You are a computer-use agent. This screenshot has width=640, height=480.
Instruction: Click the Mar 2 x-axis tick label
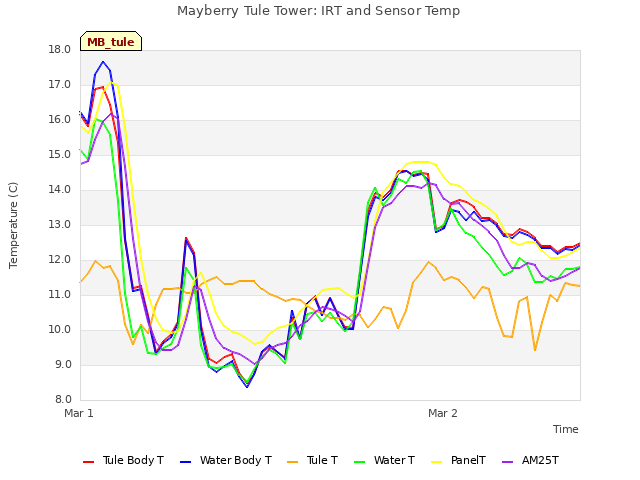pyautogui.click(x=443, y=413)
